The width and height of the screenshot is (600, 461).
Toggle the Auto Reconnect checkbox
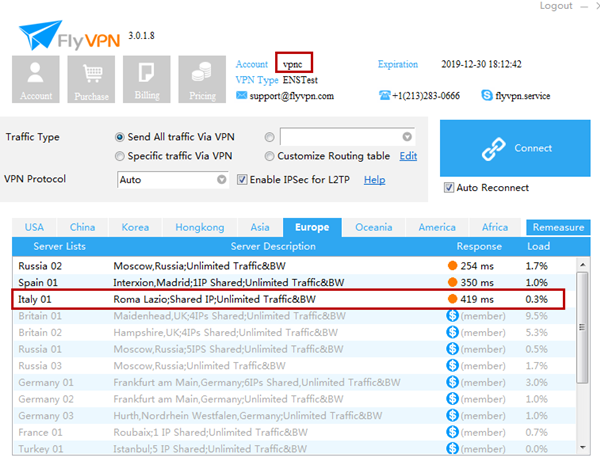448,187
